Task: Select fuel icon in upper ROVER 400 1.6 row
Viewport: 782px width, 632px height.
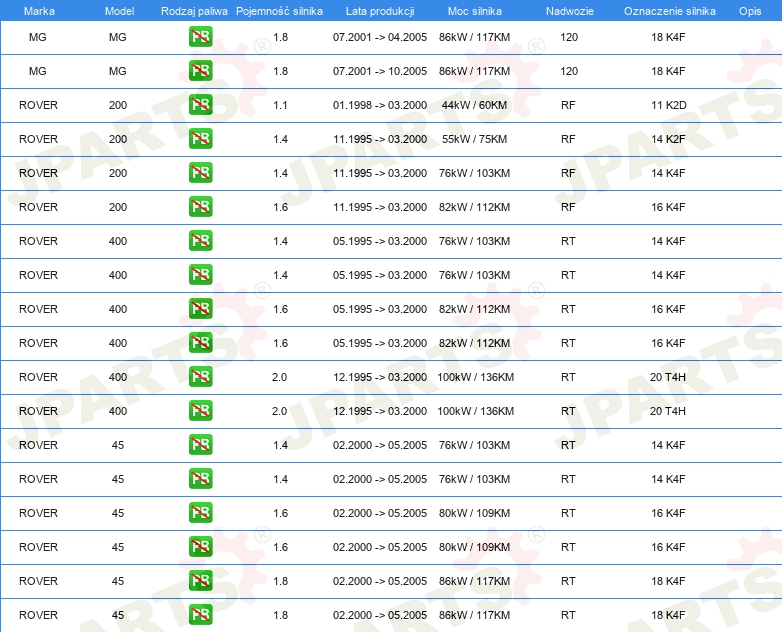Action: pyautogui.click(x=200, y=309)
